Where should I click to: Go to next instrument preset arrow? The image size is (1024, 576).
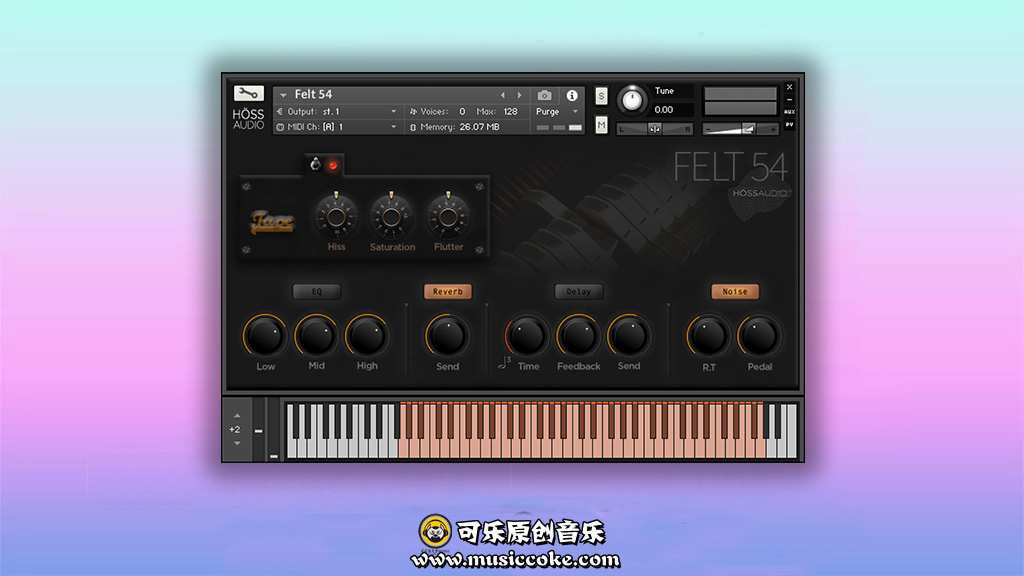(519, 95)
